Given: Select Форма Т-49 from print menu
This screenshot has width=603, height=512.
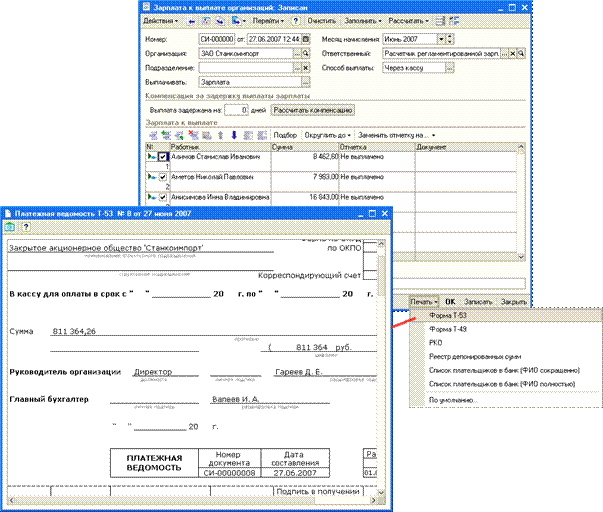Looking at the screenshot, I should click(443, 329).
